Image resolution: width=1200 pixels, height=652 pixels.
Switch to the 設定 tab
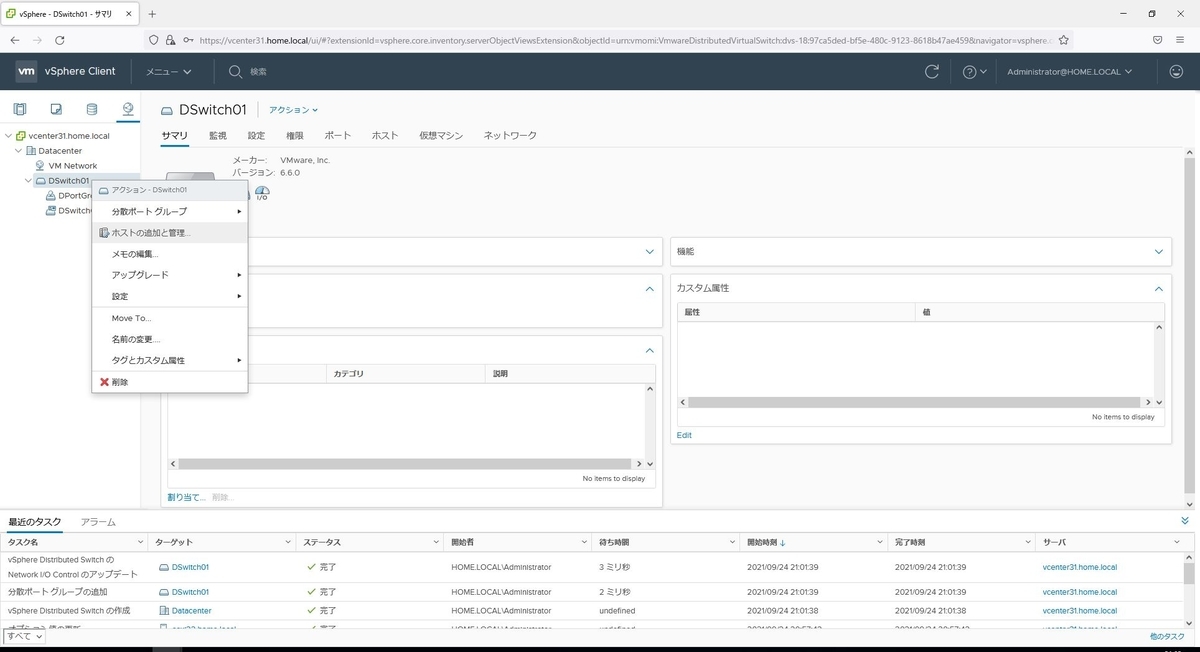[x=257, y=135]
